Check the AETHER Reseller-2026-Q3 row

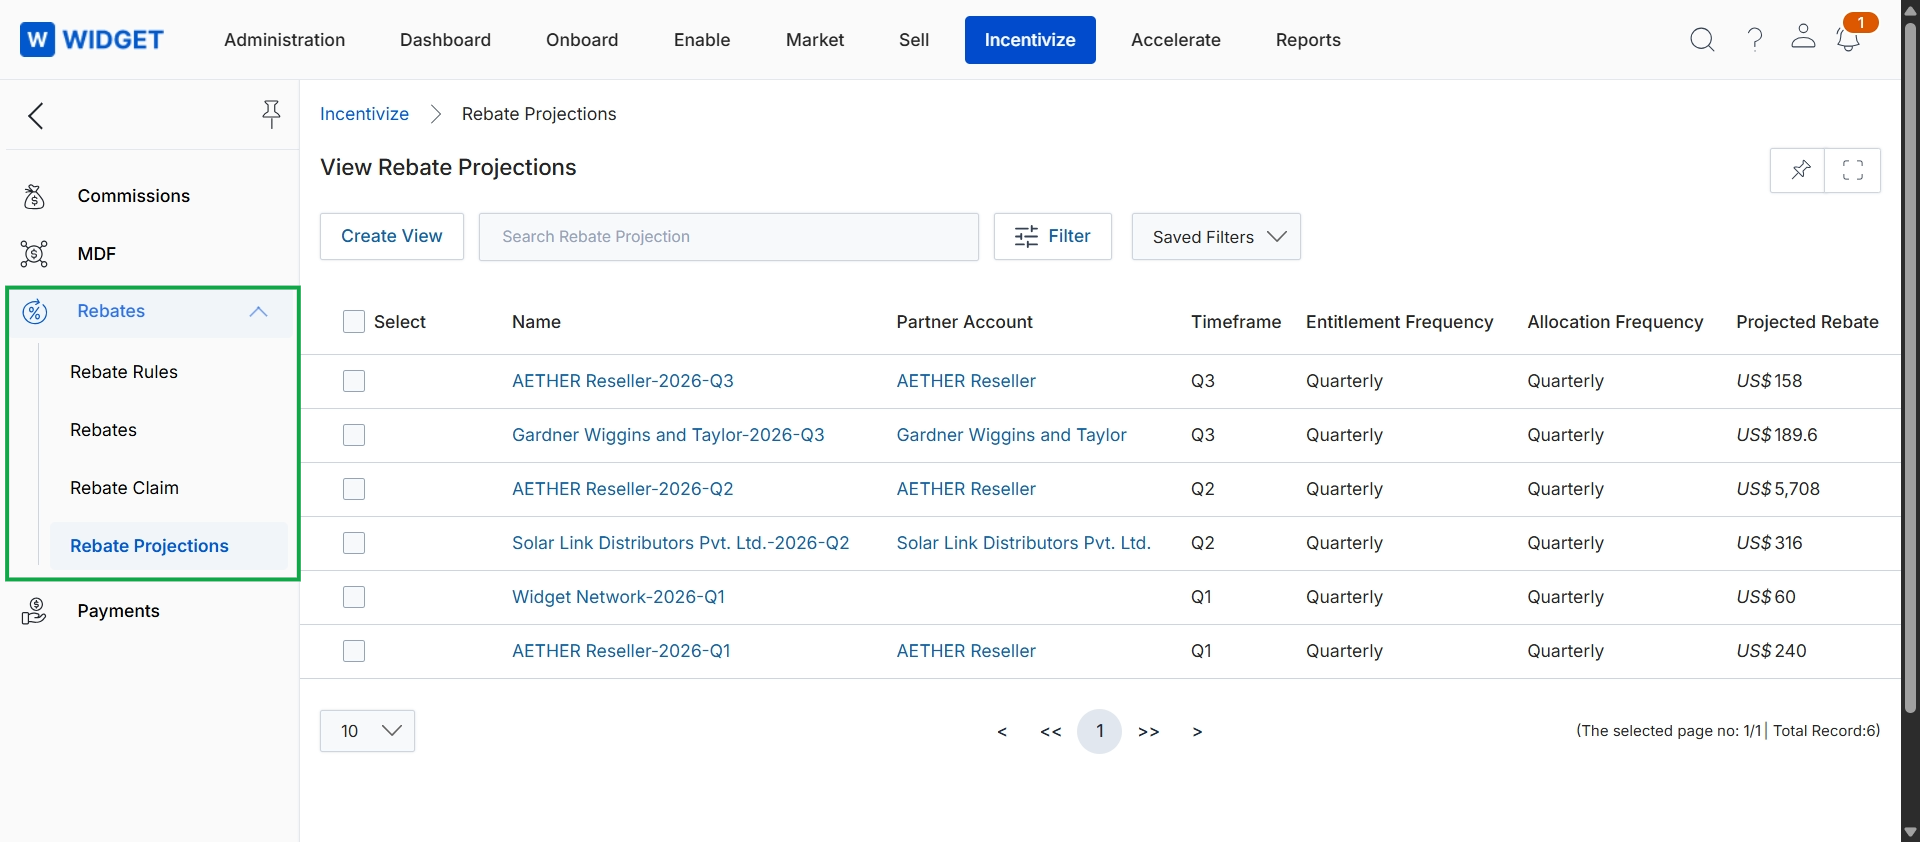pos(354,381)
